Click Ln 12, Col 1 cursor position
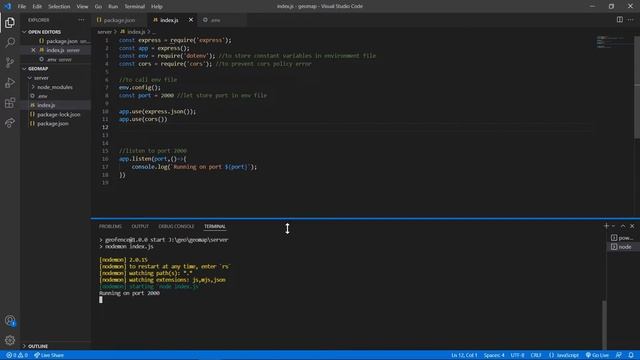Viewport: 640px width, 360px height. [464, 355]
